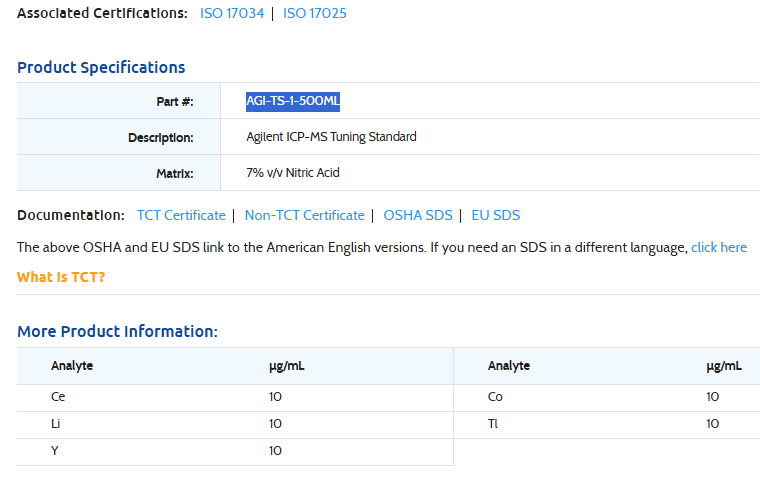The width and height of the screenshot is (760, 501).
Task: Click the 'Agilent ICP-MS Tuning Standard' description text
Action: [331, 137]
